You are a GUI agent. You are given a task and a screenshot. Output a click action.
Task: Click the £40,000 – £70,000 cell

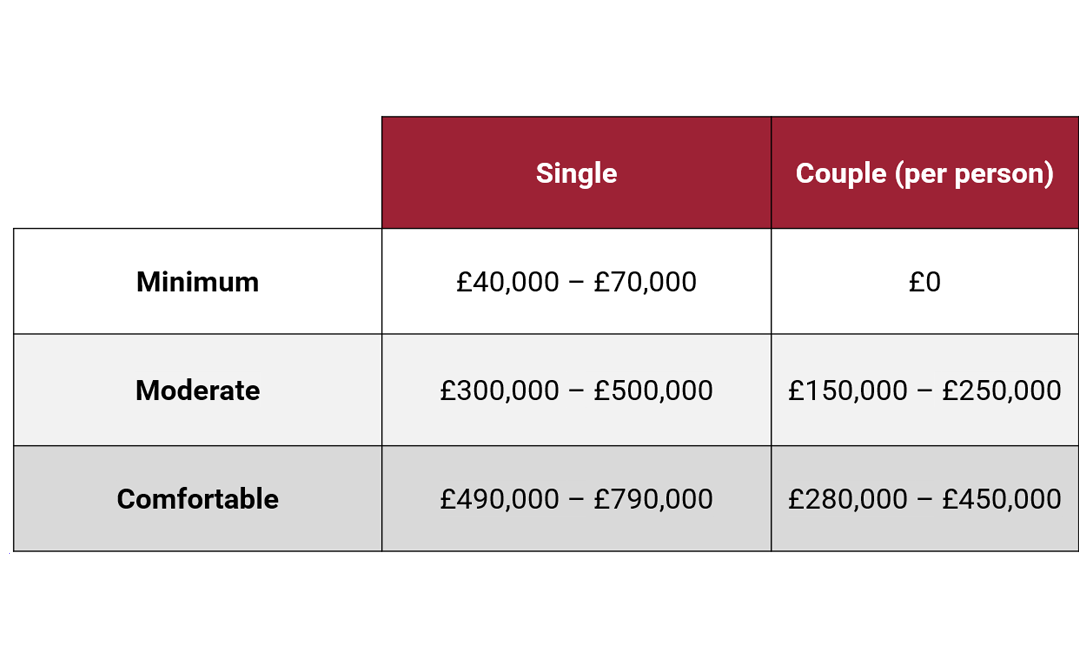click(576, 281)
